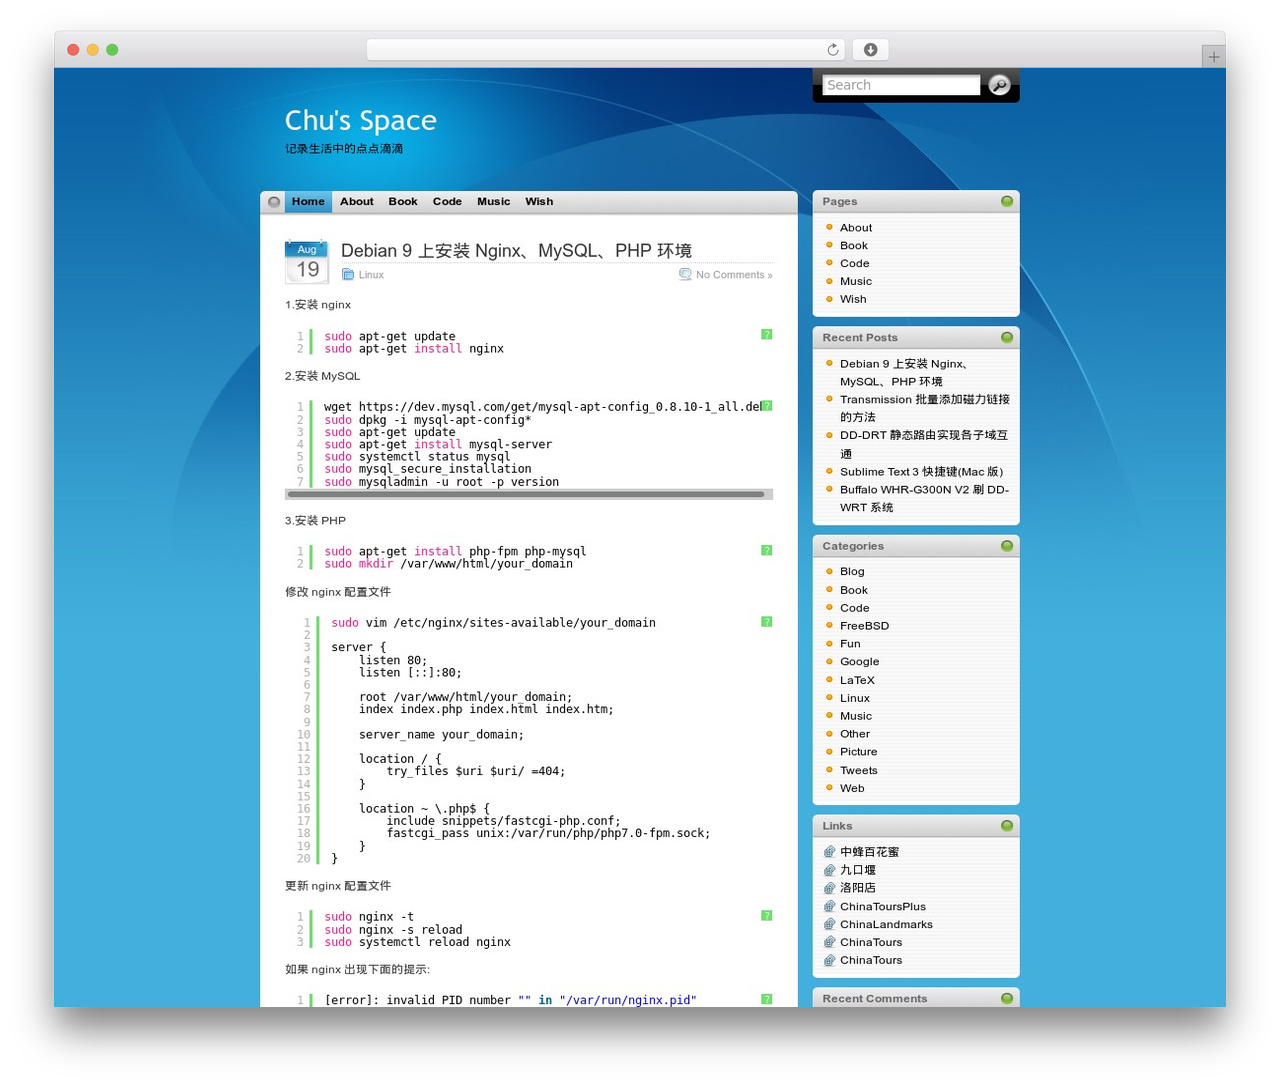Click the link icon beside ChinaLandmarks
1280x1084 pixels.
pyautogui.click(x=829, y=925)
